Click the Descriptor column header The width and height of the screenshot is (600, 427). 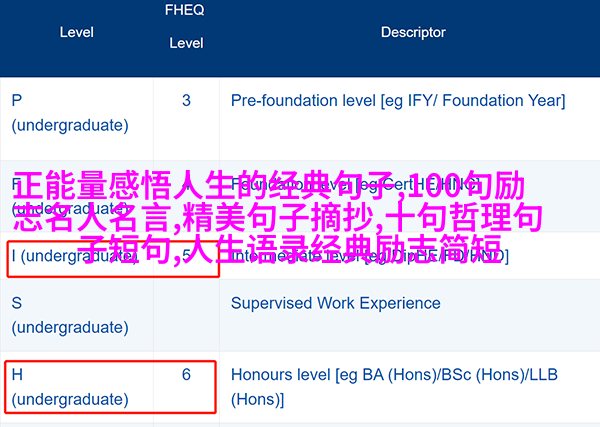coord(413,32)
